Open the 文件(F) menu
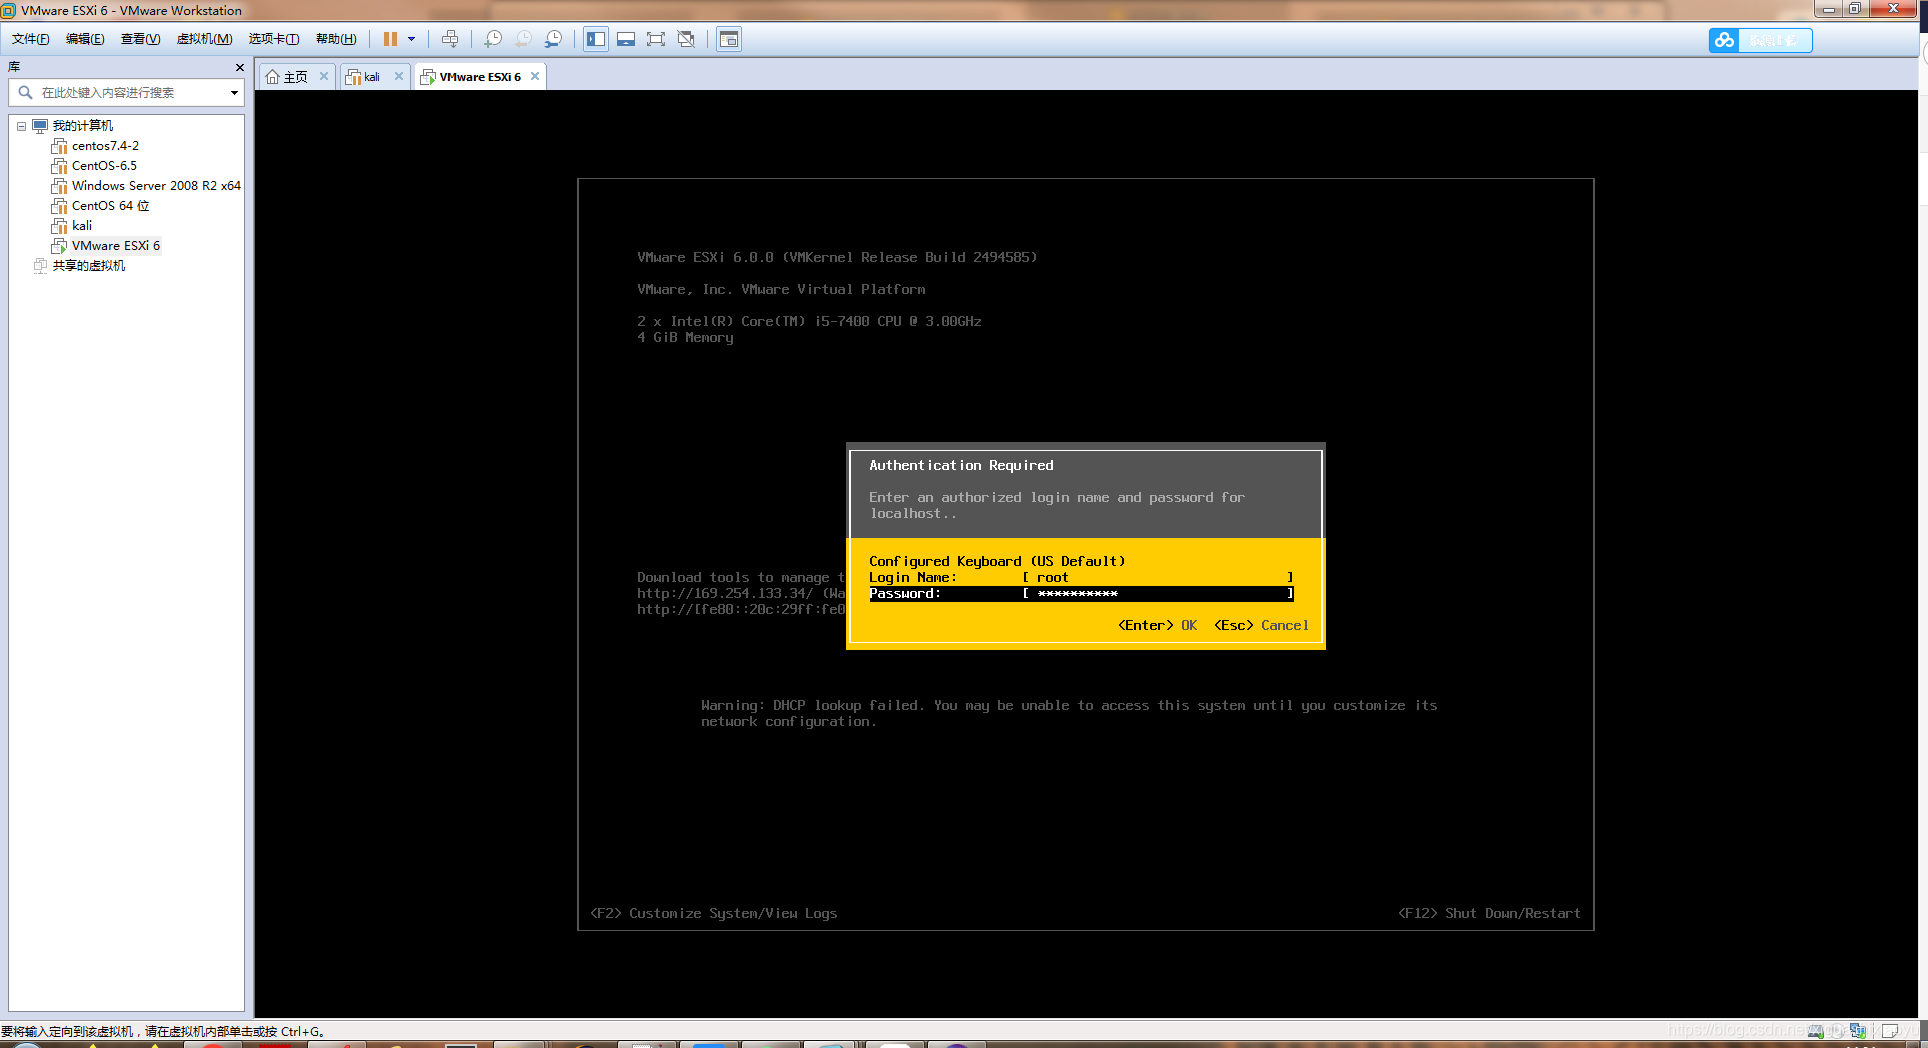Viewport: 1928px width, 1048px height. coord(31,39)
